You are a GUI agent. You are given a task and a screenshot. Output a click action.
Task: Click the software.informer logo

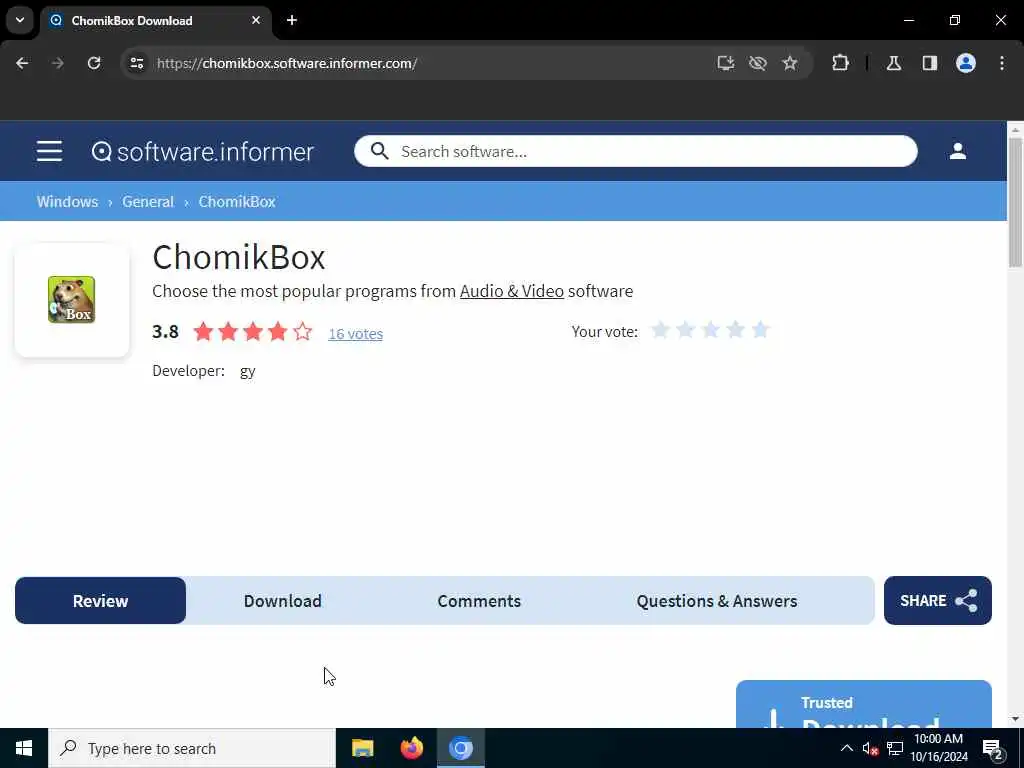click(x=202, y=152)
